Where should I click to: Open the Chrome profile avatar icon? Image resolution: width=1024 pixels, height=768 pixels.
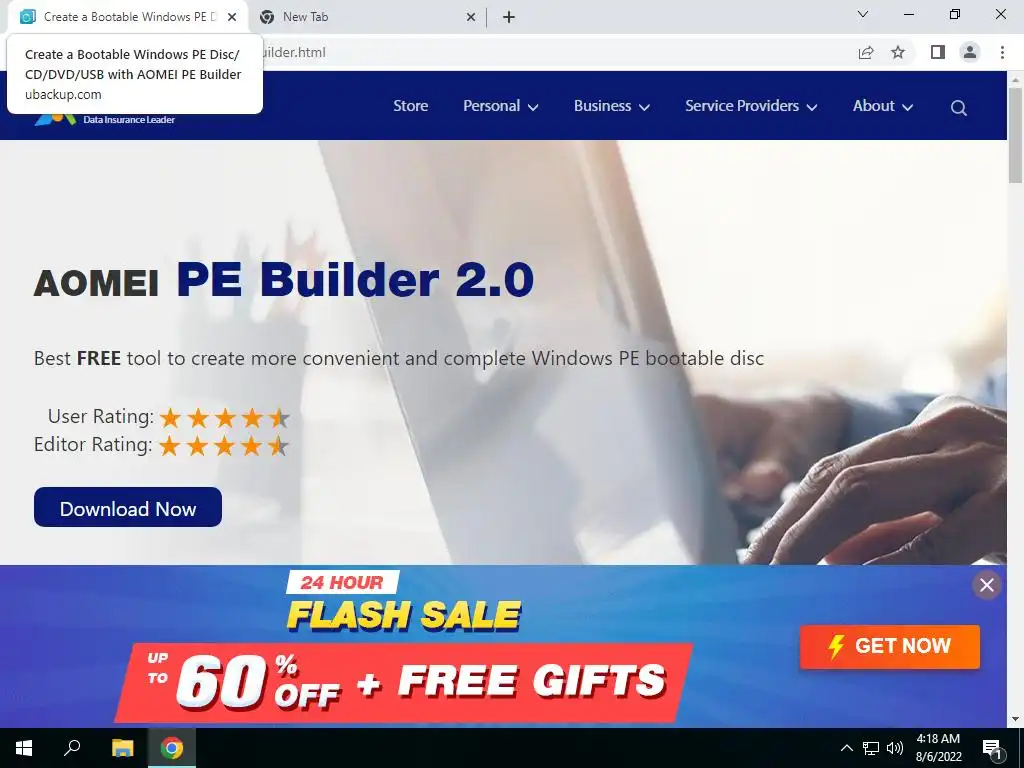(x=970, y=52)
